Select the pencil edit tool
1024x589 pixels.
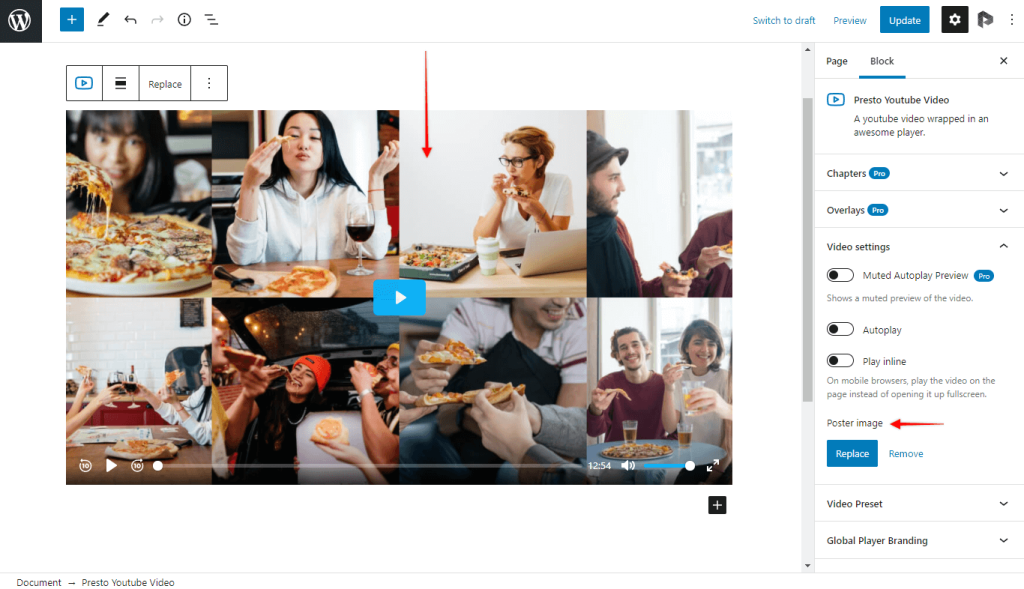pyautogui.click(x=103, y=20)
